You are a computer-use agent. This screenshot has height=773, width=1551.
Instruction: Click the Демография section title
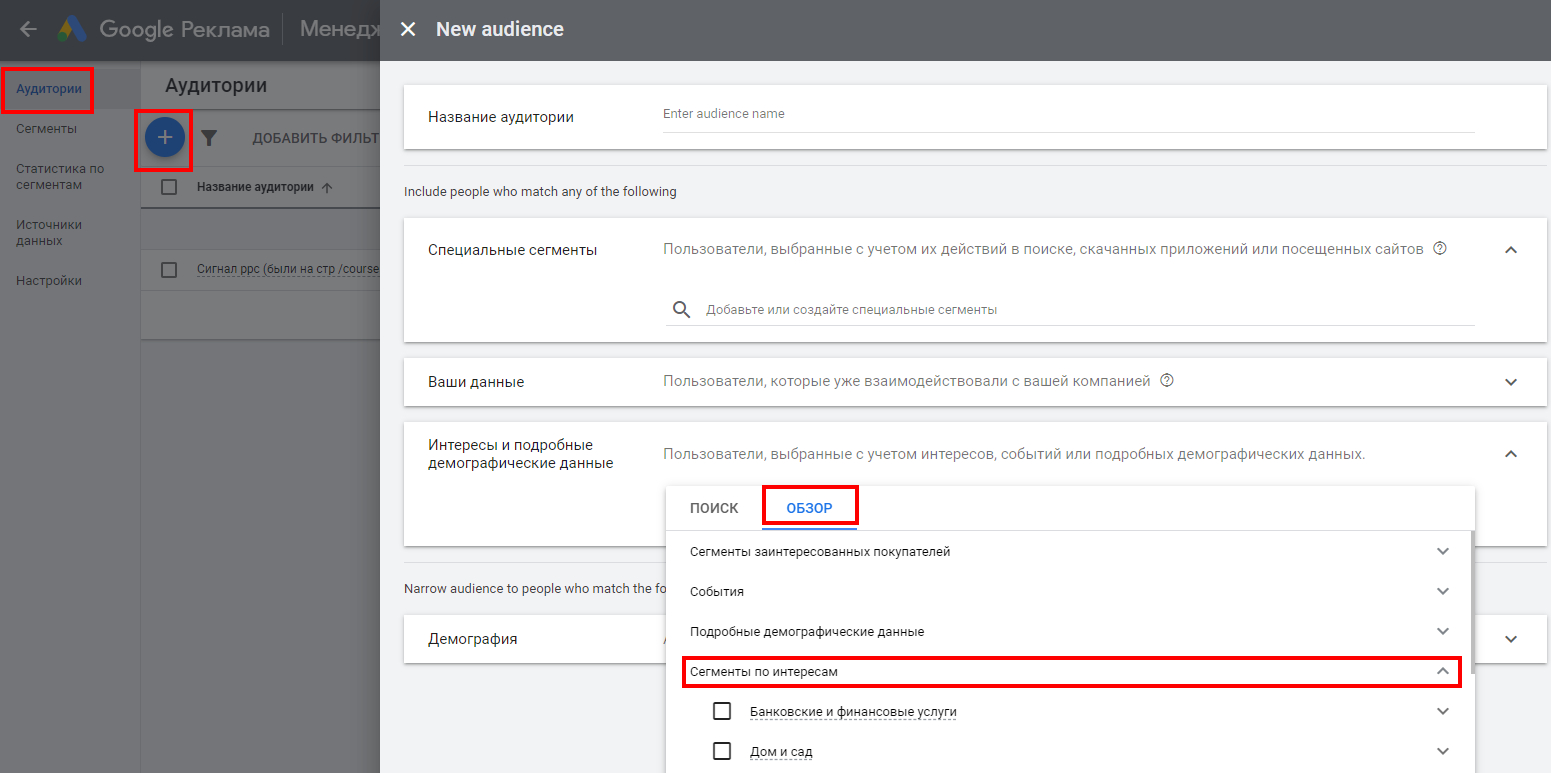tap(473, 639)
